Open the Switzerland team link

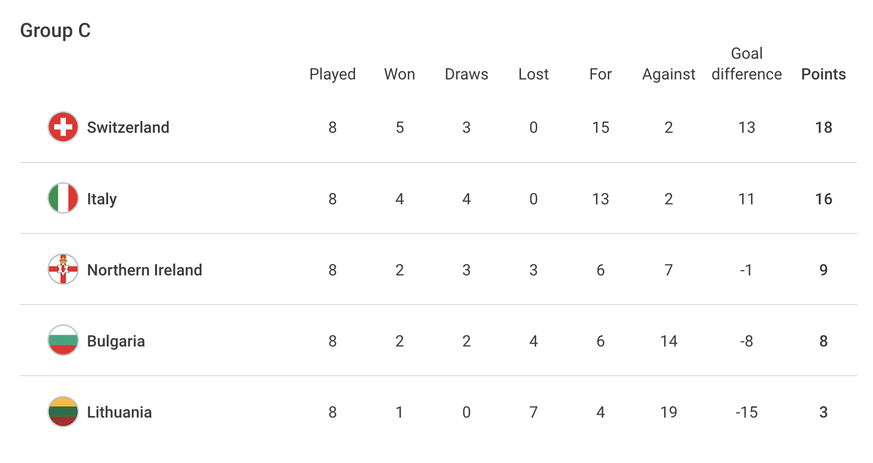tap(128, 127)
